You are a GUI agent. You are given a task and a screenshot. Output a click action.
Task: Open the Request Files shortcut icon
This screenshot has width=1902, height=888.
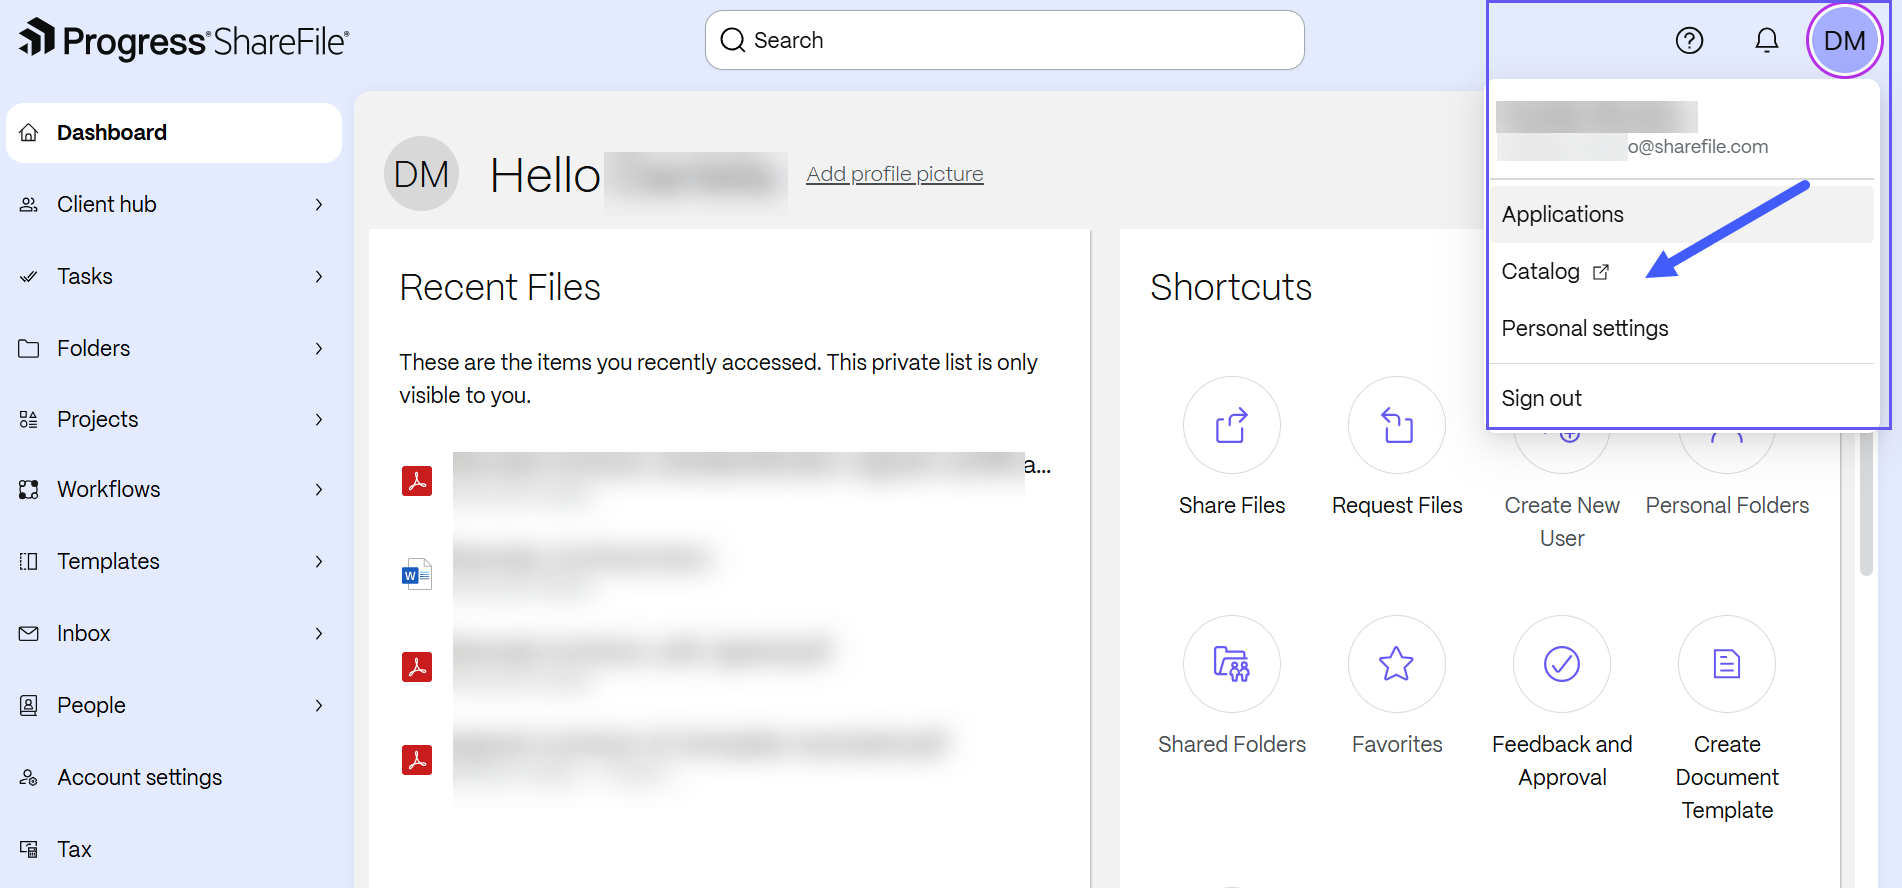(1397, 425)
